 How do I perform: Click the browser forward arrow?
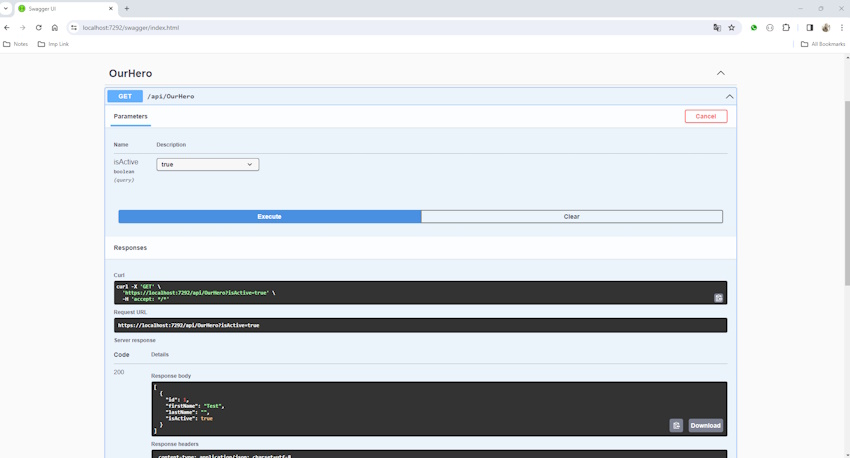pos(23,28)
